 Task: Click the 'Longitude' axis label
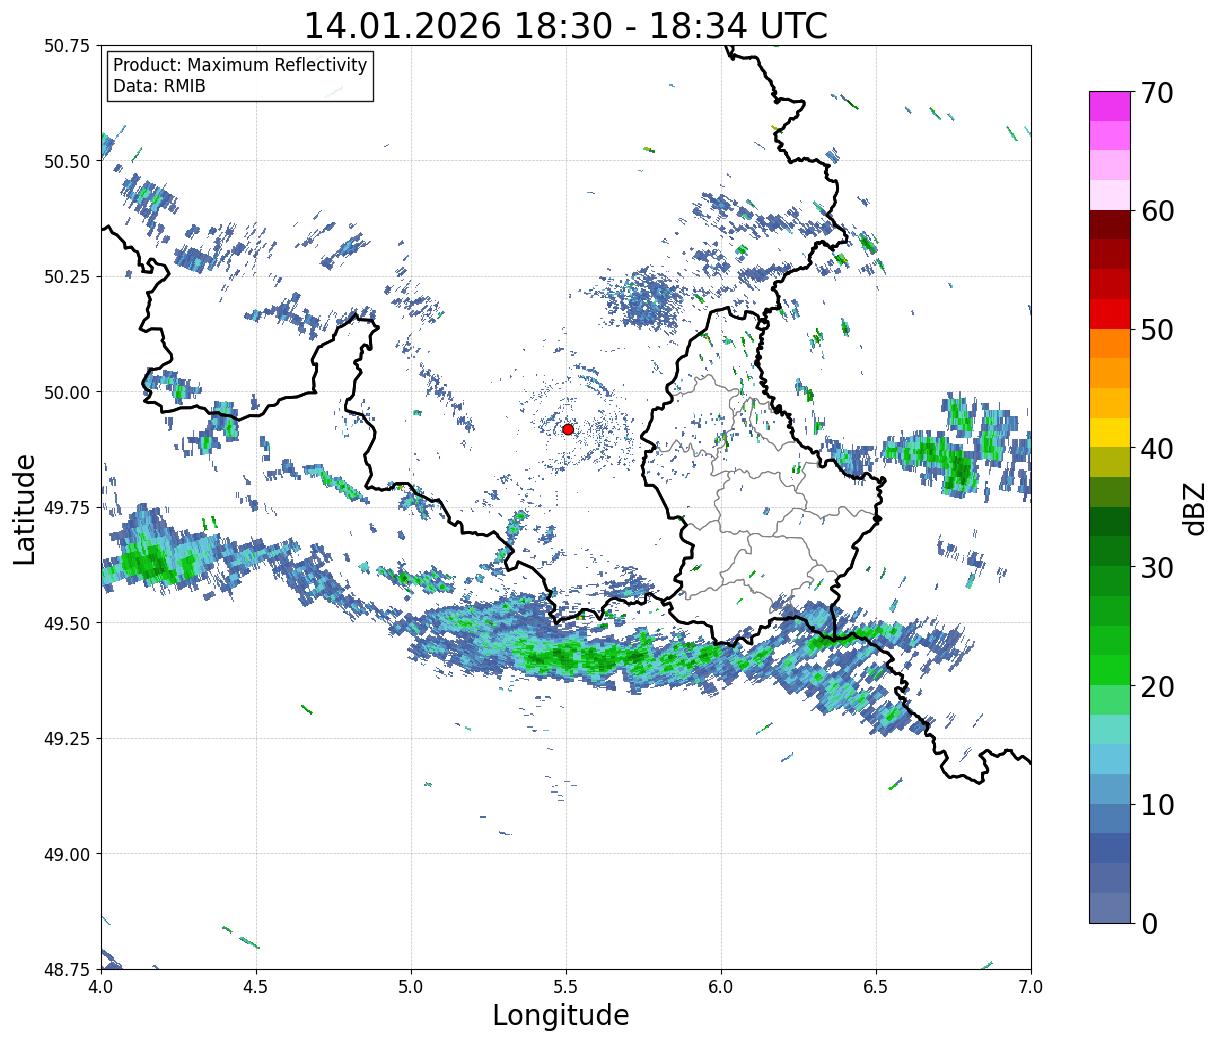[561, 1015]
